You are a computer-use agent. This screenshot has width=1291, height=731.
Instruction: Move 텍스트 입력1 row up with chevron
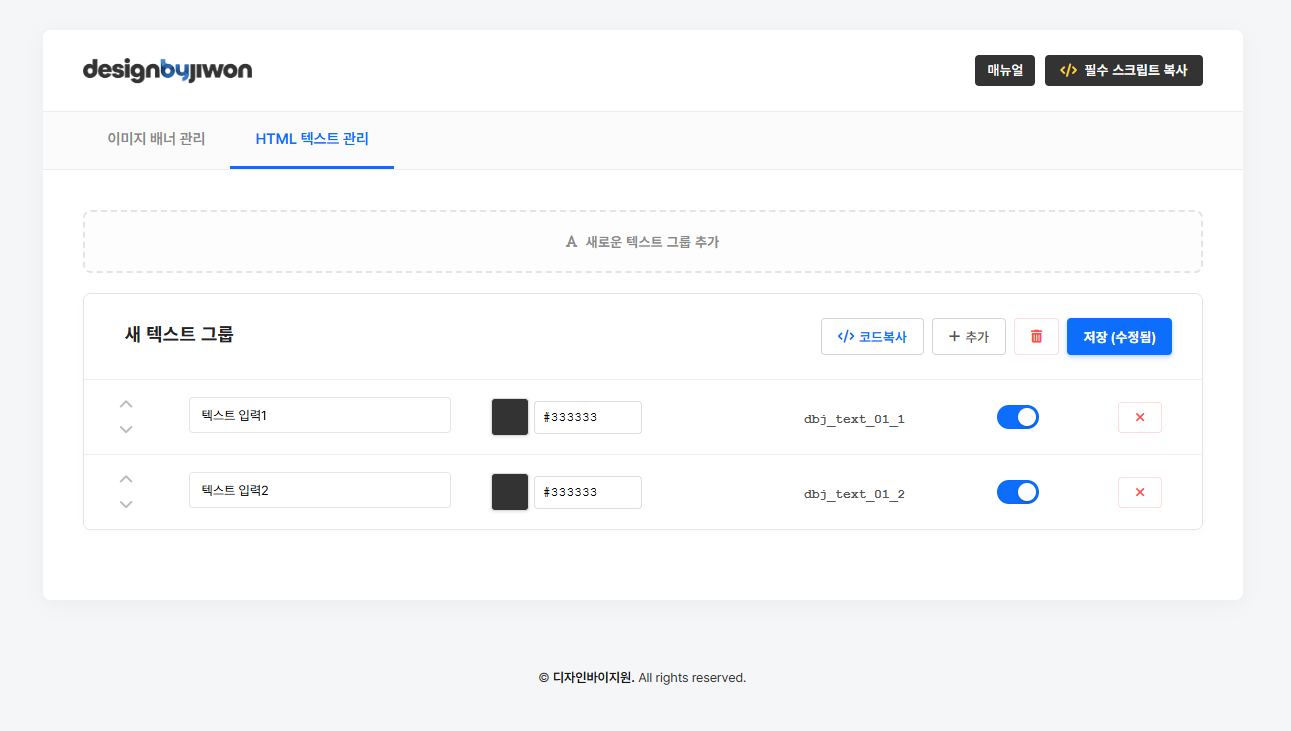[x=126, y=404]
